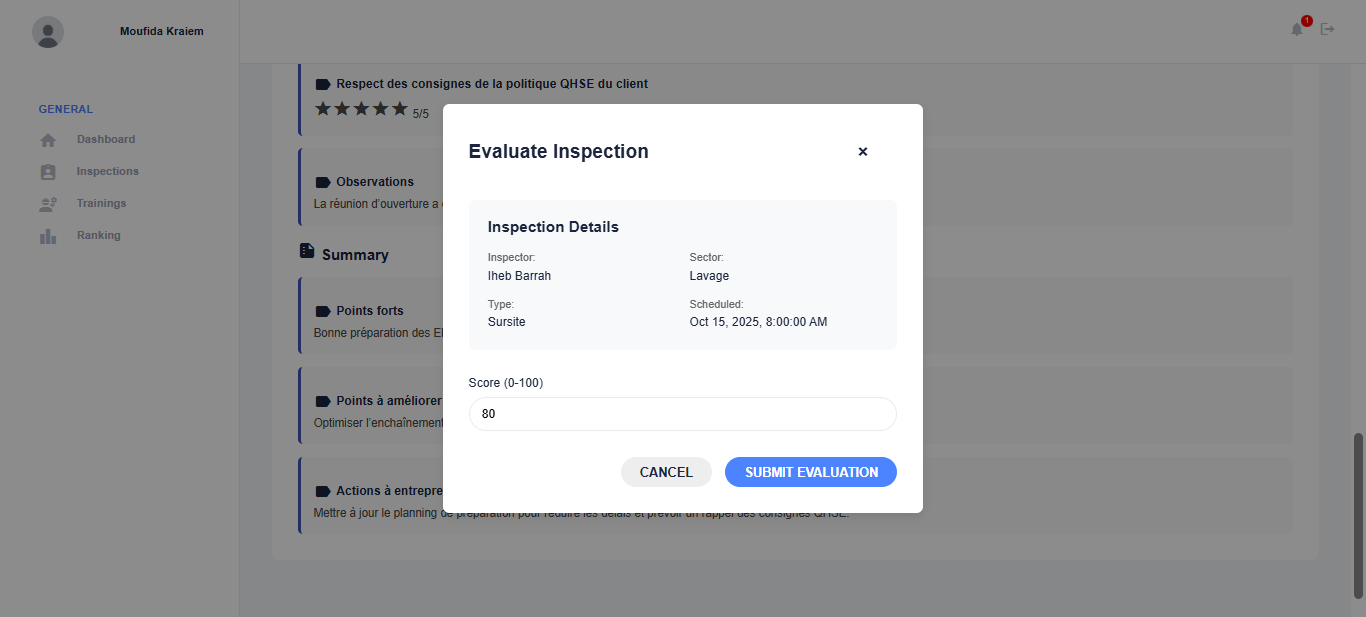Click inside the Score input field
Screen dimensions: 1366x617
[683, 413]
